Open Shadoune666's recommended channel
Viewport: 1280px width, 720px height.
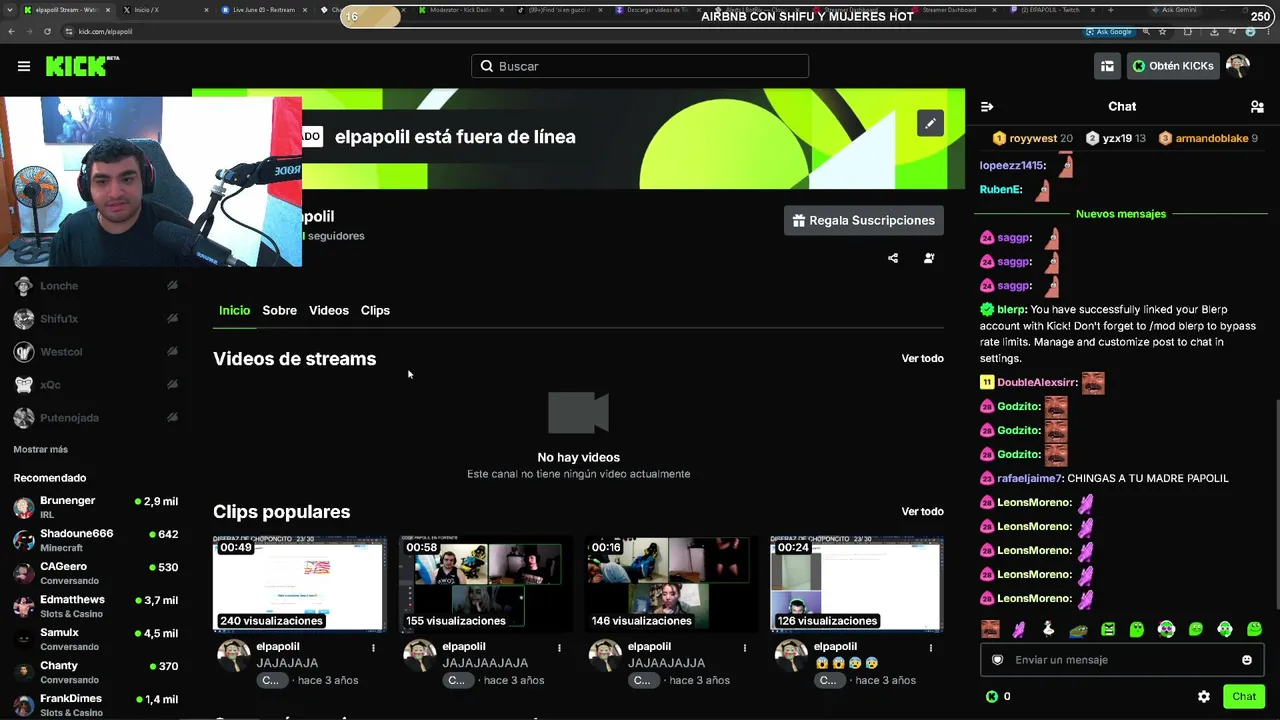coord(96,540)
